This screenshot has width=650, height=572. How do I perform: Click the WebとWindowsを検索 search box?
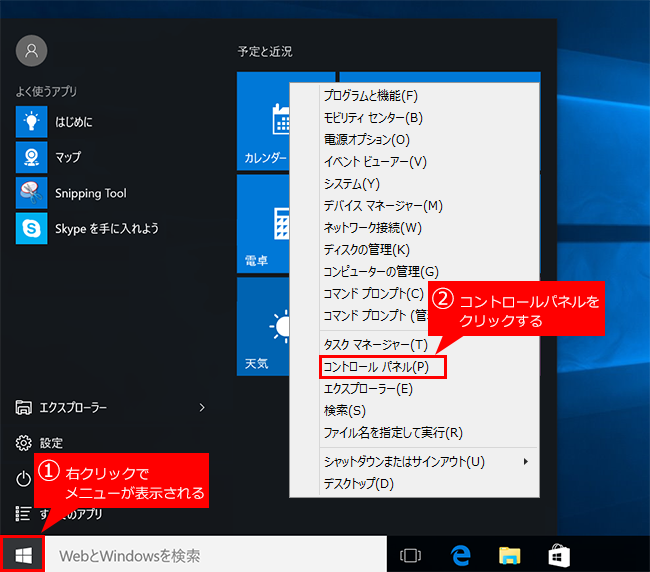pyautogui.click(x=216, y=555)
